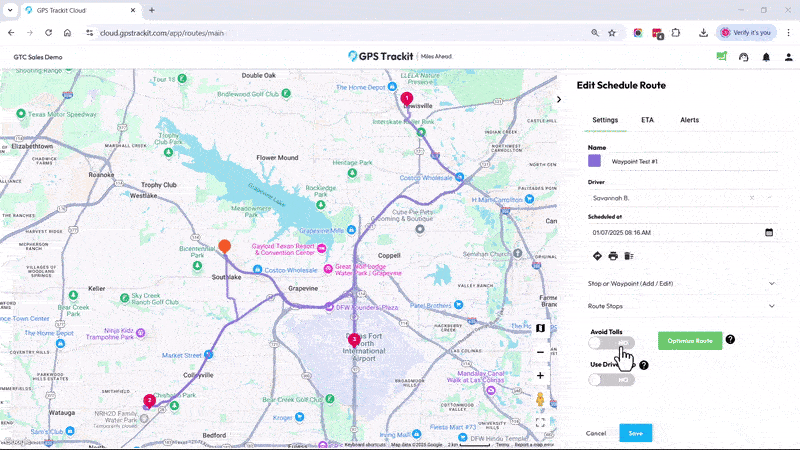800x450 pixels.
Task: Select route stop marker 3 at DFW Airport
Action: (354, 340)
